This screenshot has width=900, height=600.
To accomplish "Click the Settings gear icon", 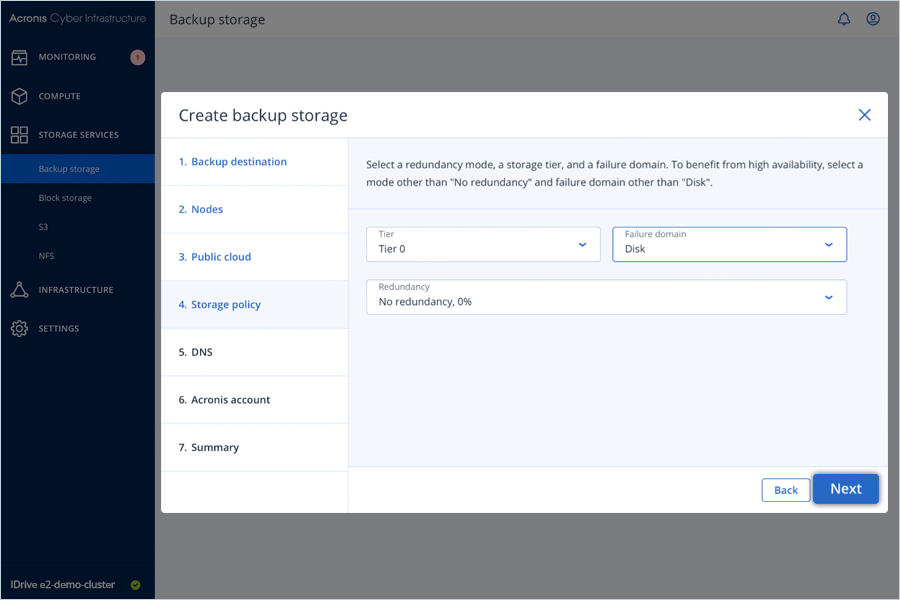I will (x=19, y=329).
